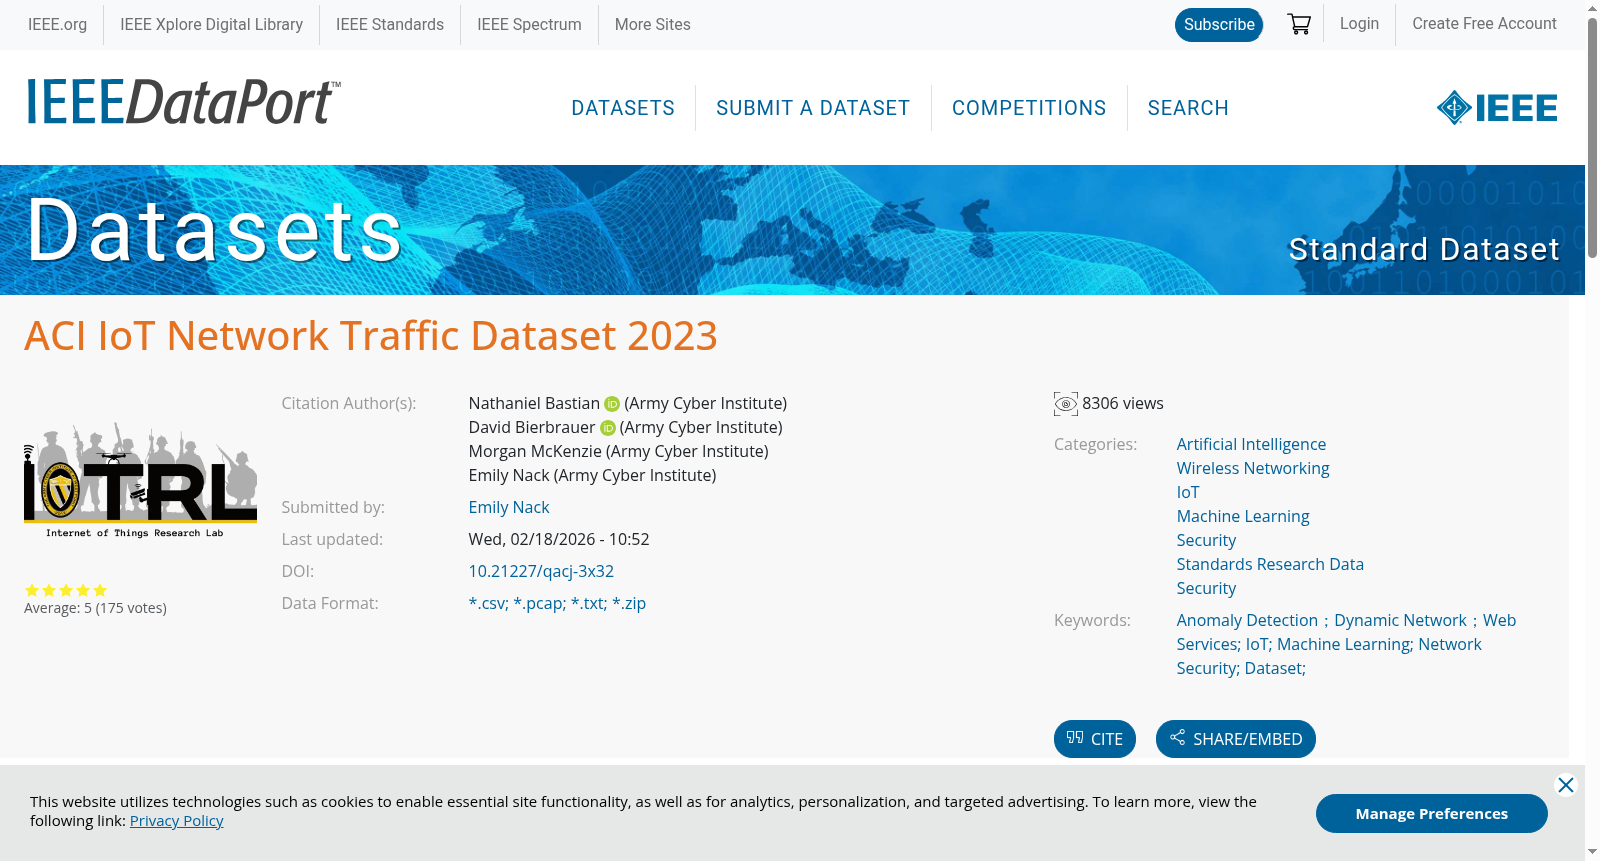Go to SUBMIT A DATASET
The height and width of the screenshot is (861, 1600).
(813, 108)
